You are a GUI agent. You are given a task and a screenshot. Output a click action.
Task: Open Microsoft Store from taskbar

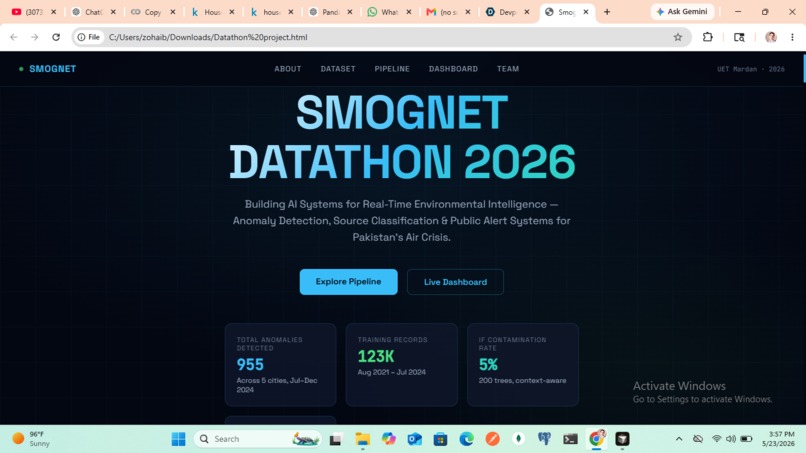[441, 439]
